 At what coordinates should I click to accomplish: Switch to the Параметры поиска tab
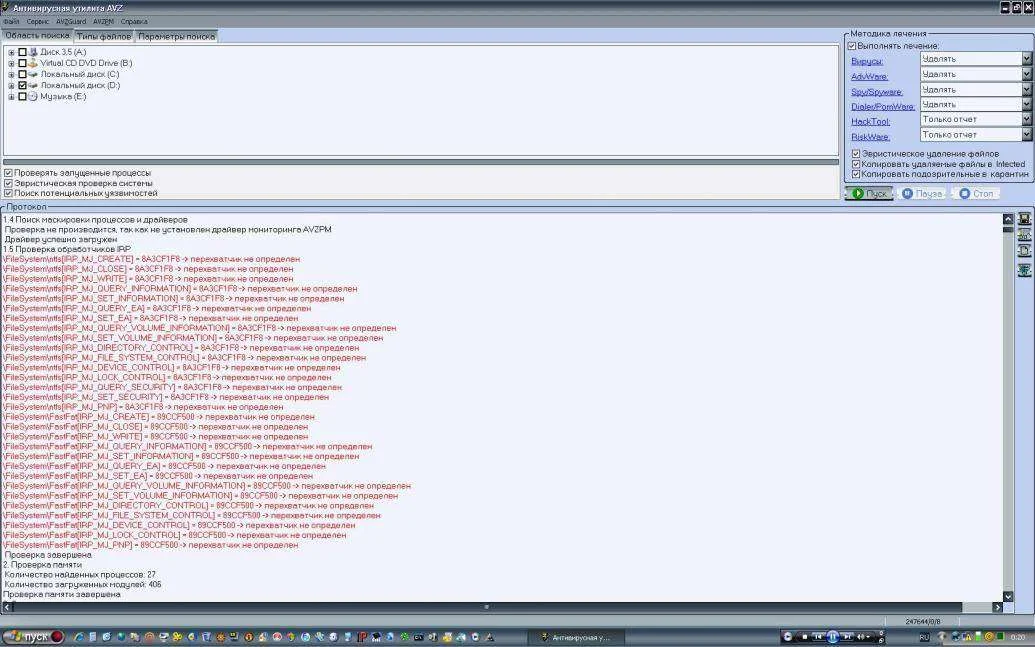(176, 36)
